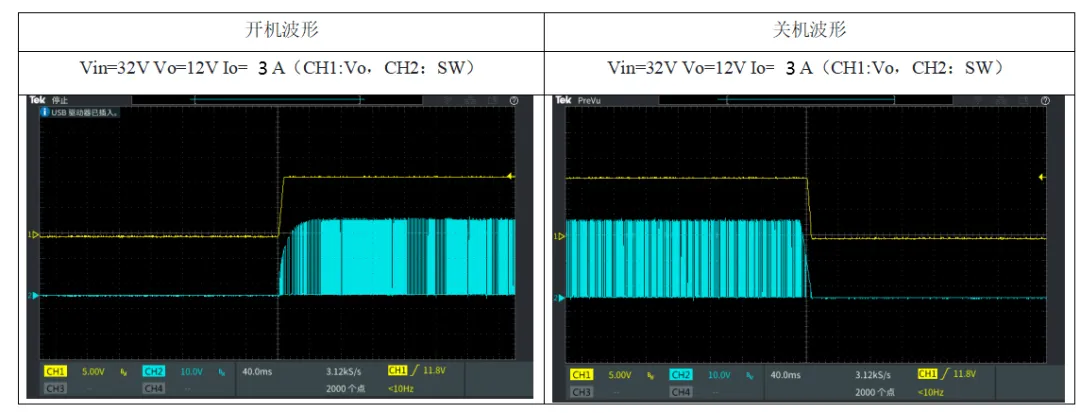Click the help icon on the right oscilloscope

tap(1046, 100)
